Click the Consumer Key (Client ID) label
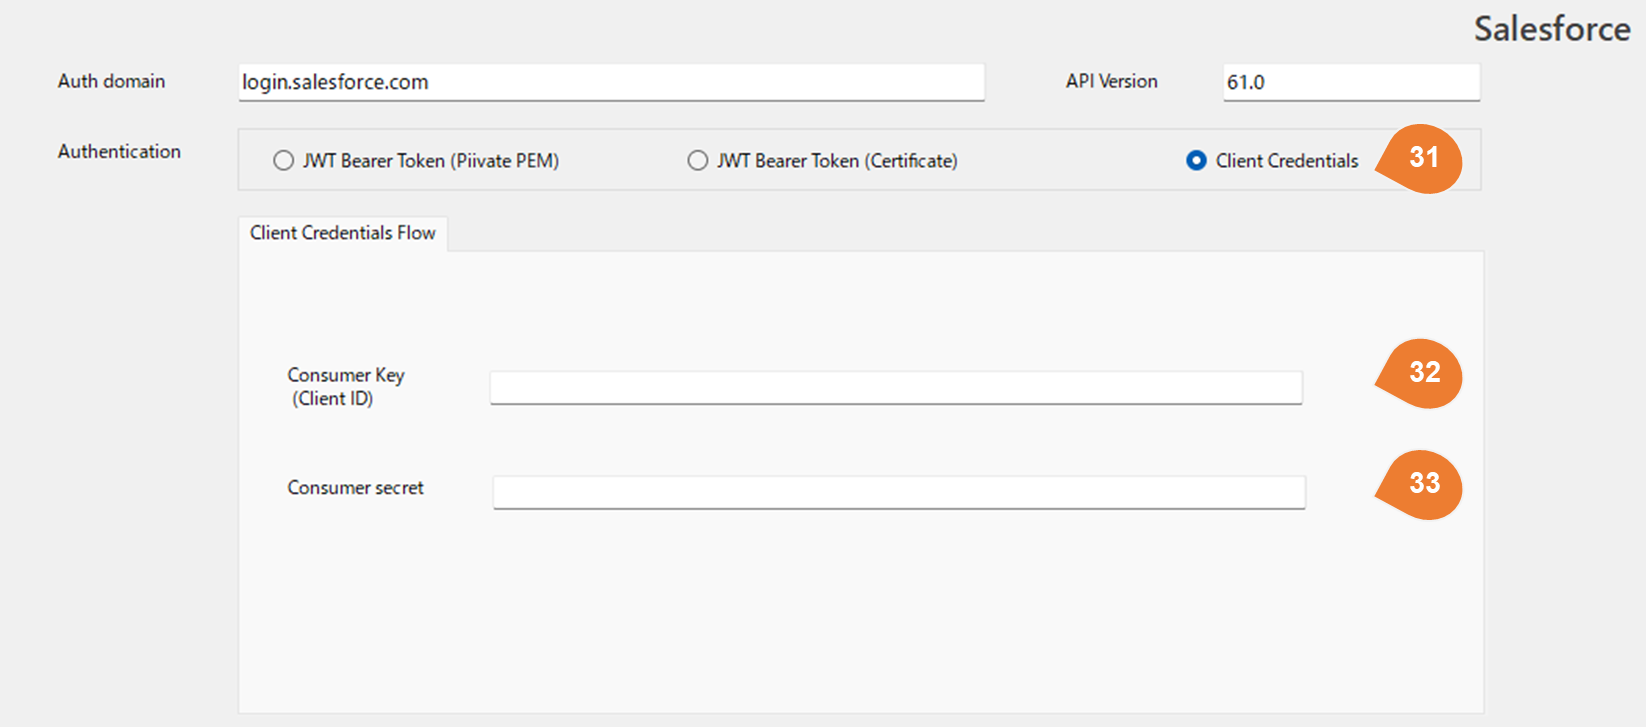Image resolution: width=1646 pixels, height=727 pixels. pyautogui.click(x=345, y=386)
